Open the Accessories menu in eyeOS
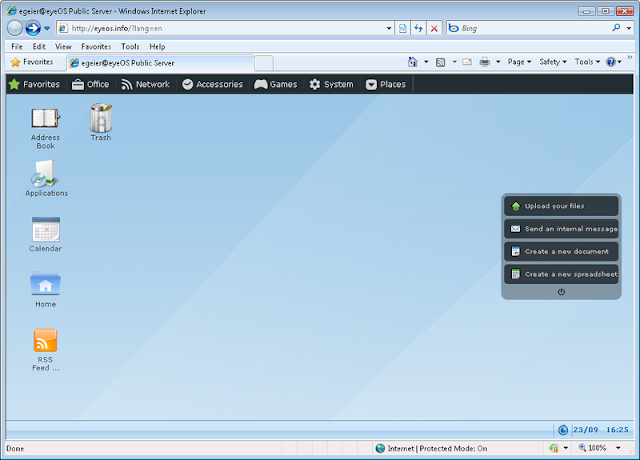640x460 pixels. (213, 84)
